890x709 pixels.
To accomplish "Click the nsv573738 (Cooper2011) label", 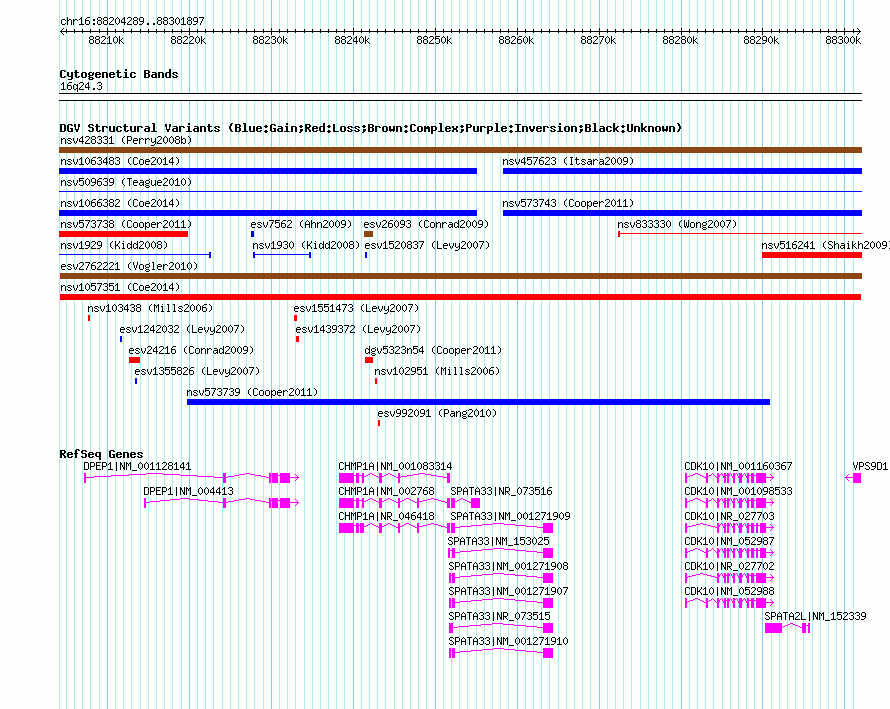I will (x=126, y=224).
